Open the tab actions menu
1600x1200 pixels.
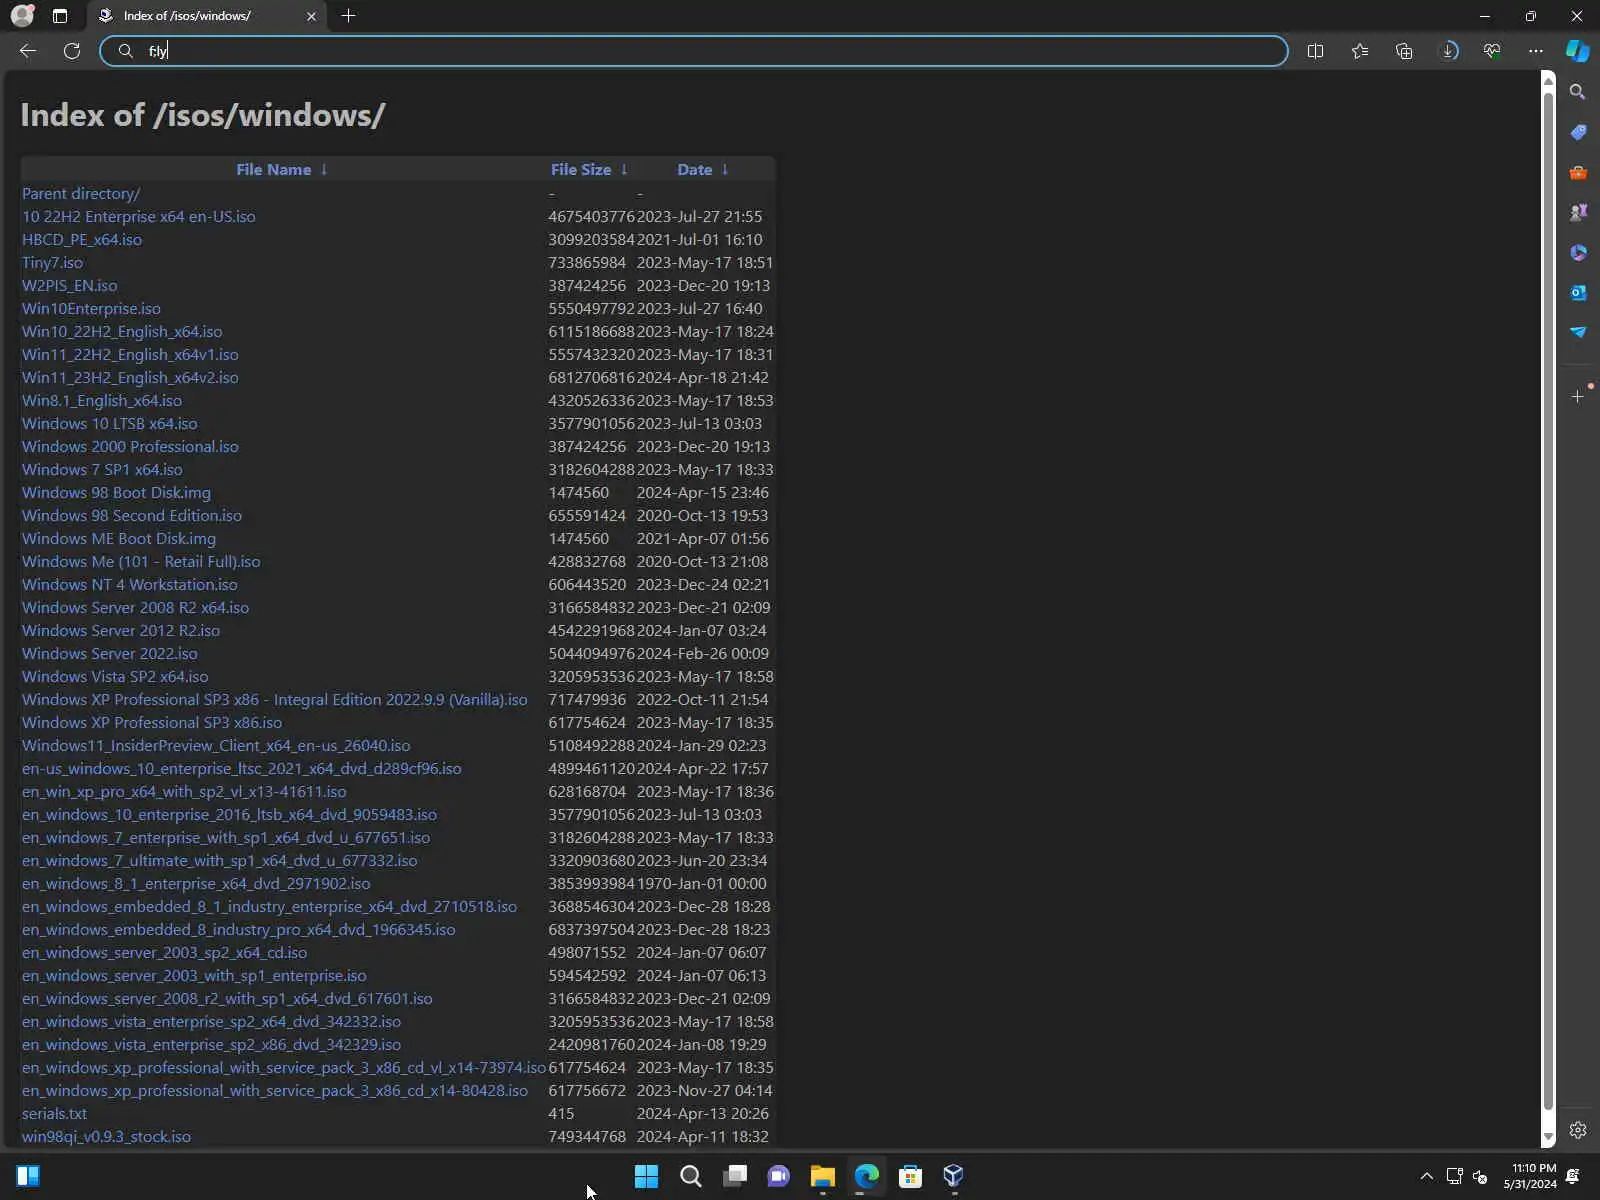coord(60,16)
